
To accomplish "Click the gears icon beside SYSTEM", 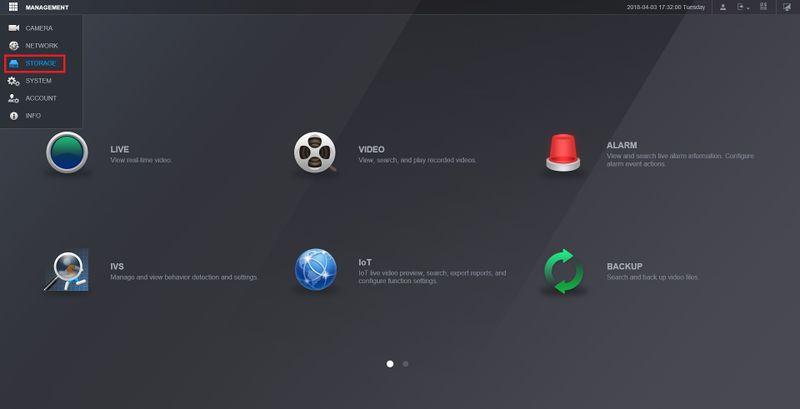I will click(x=14, y=81).
